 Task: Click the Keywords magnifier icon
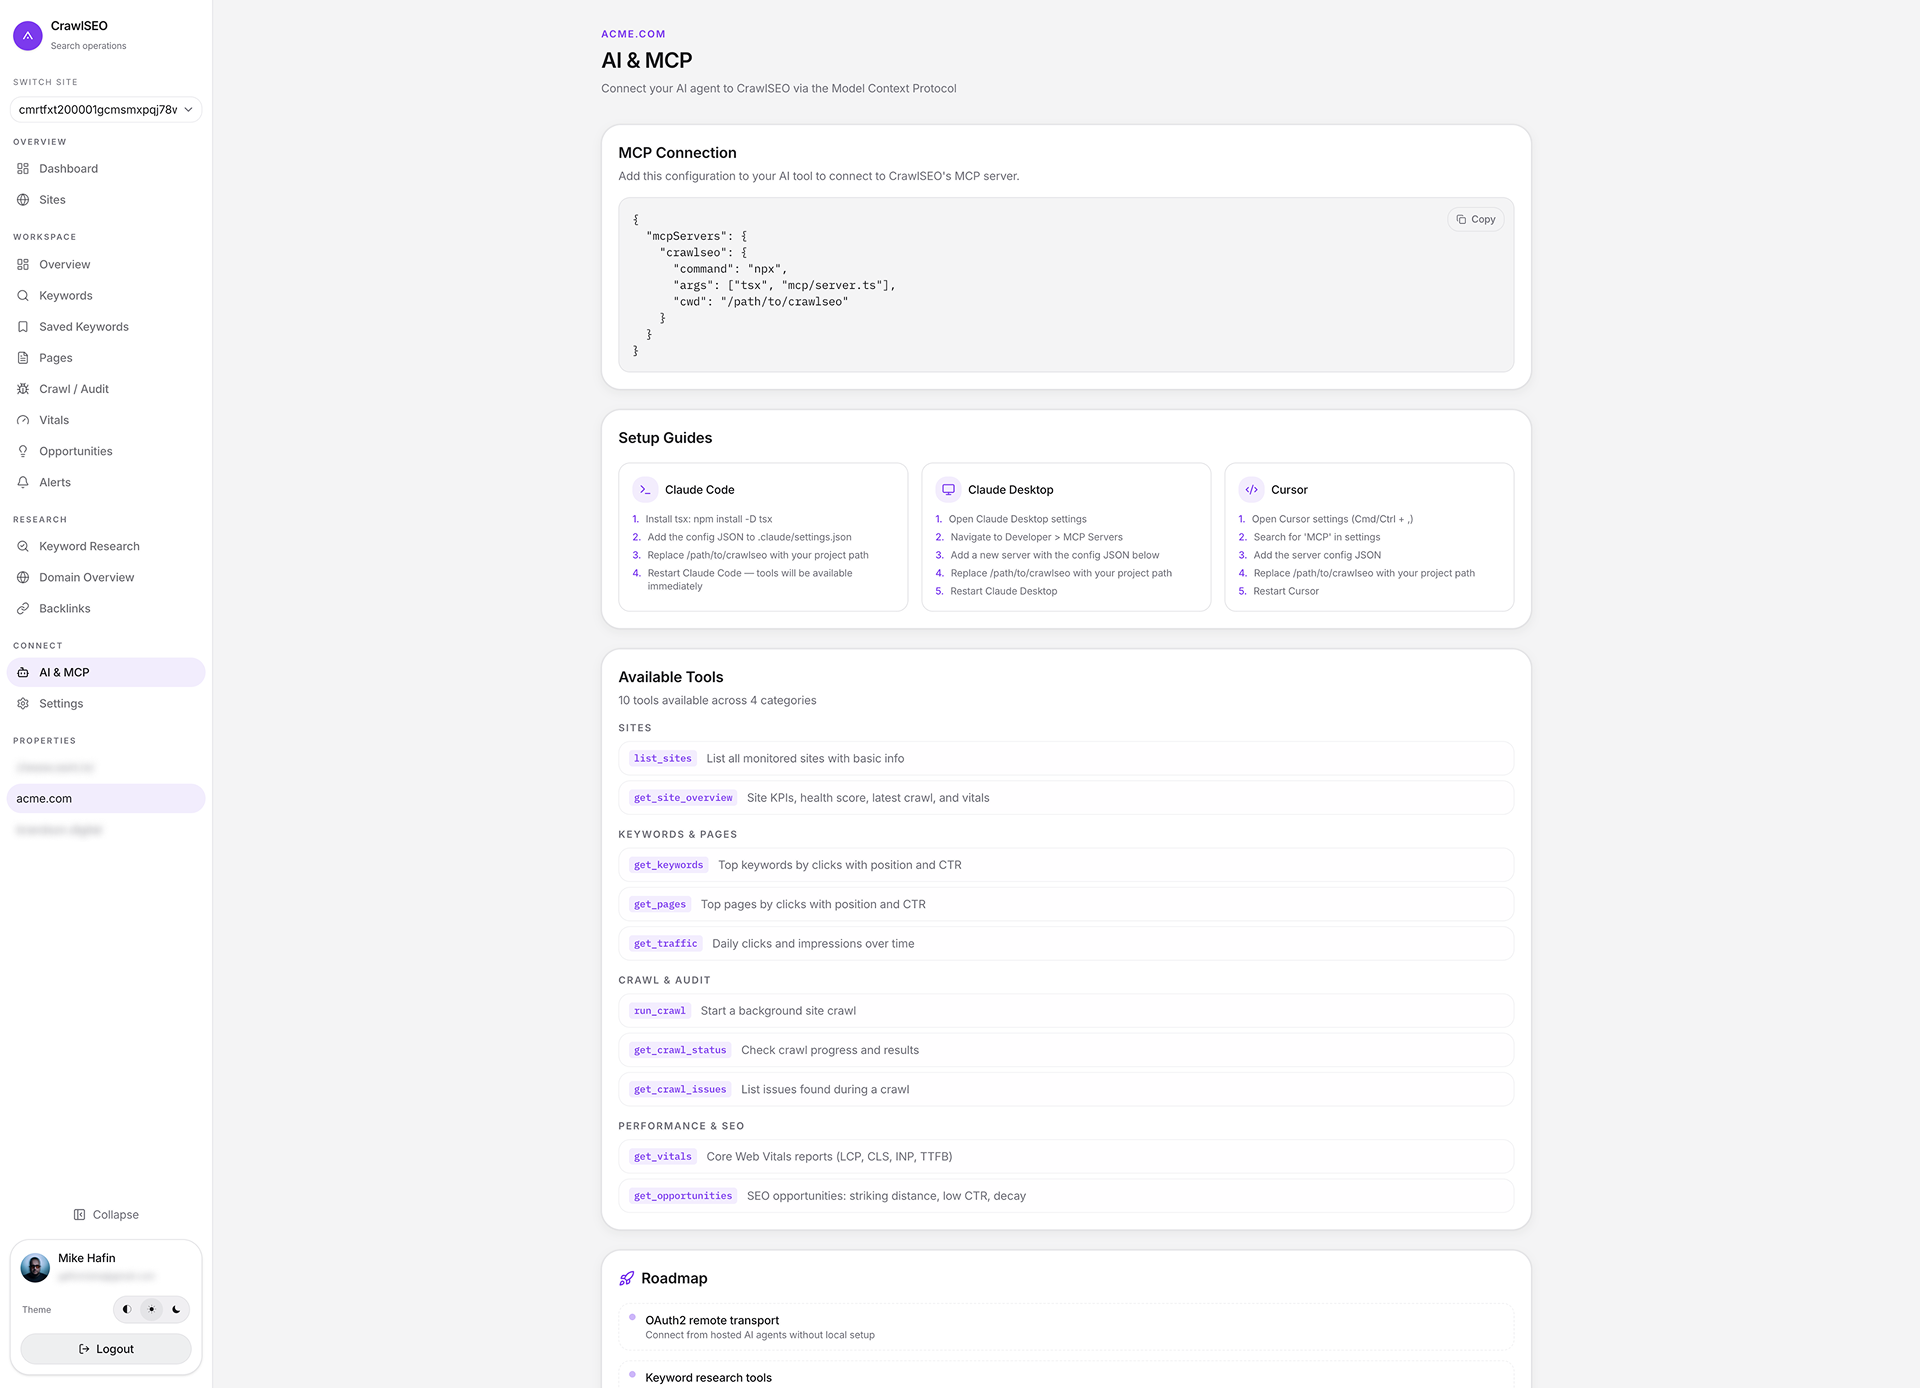click(23, 296)
